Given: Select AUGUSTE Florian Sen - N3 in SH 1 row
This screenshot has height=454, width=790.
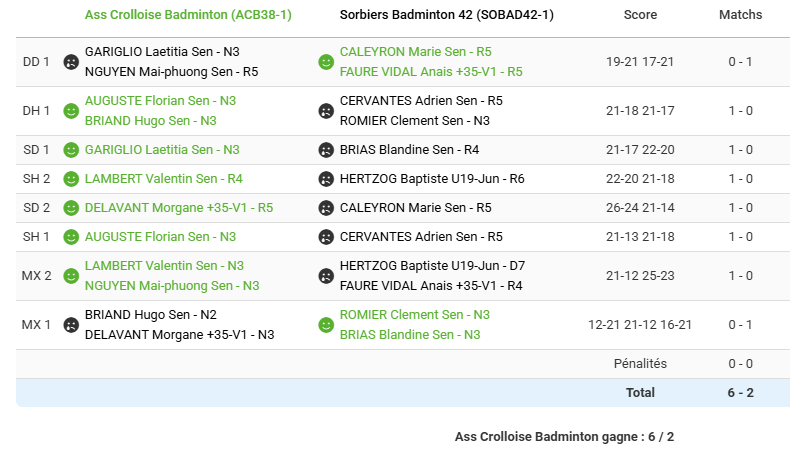Looking at the screenshot, I should [x=160, y=237].
